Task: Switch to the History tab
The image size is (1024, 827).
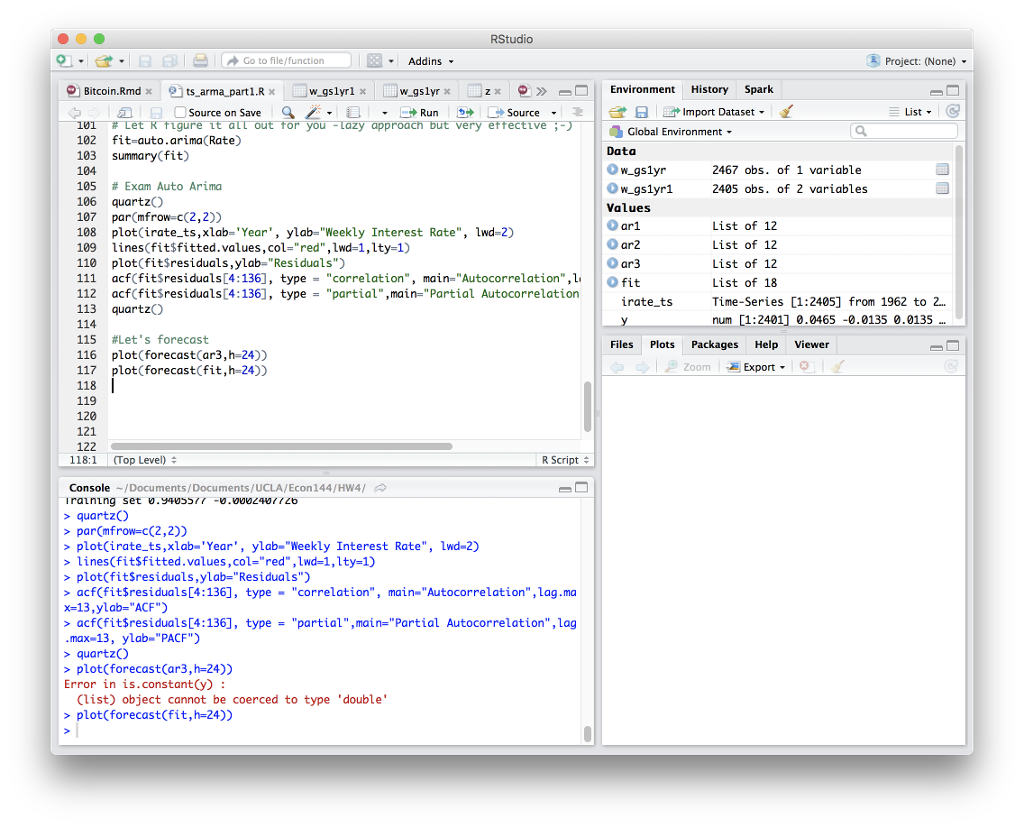Action: (709, 89)
